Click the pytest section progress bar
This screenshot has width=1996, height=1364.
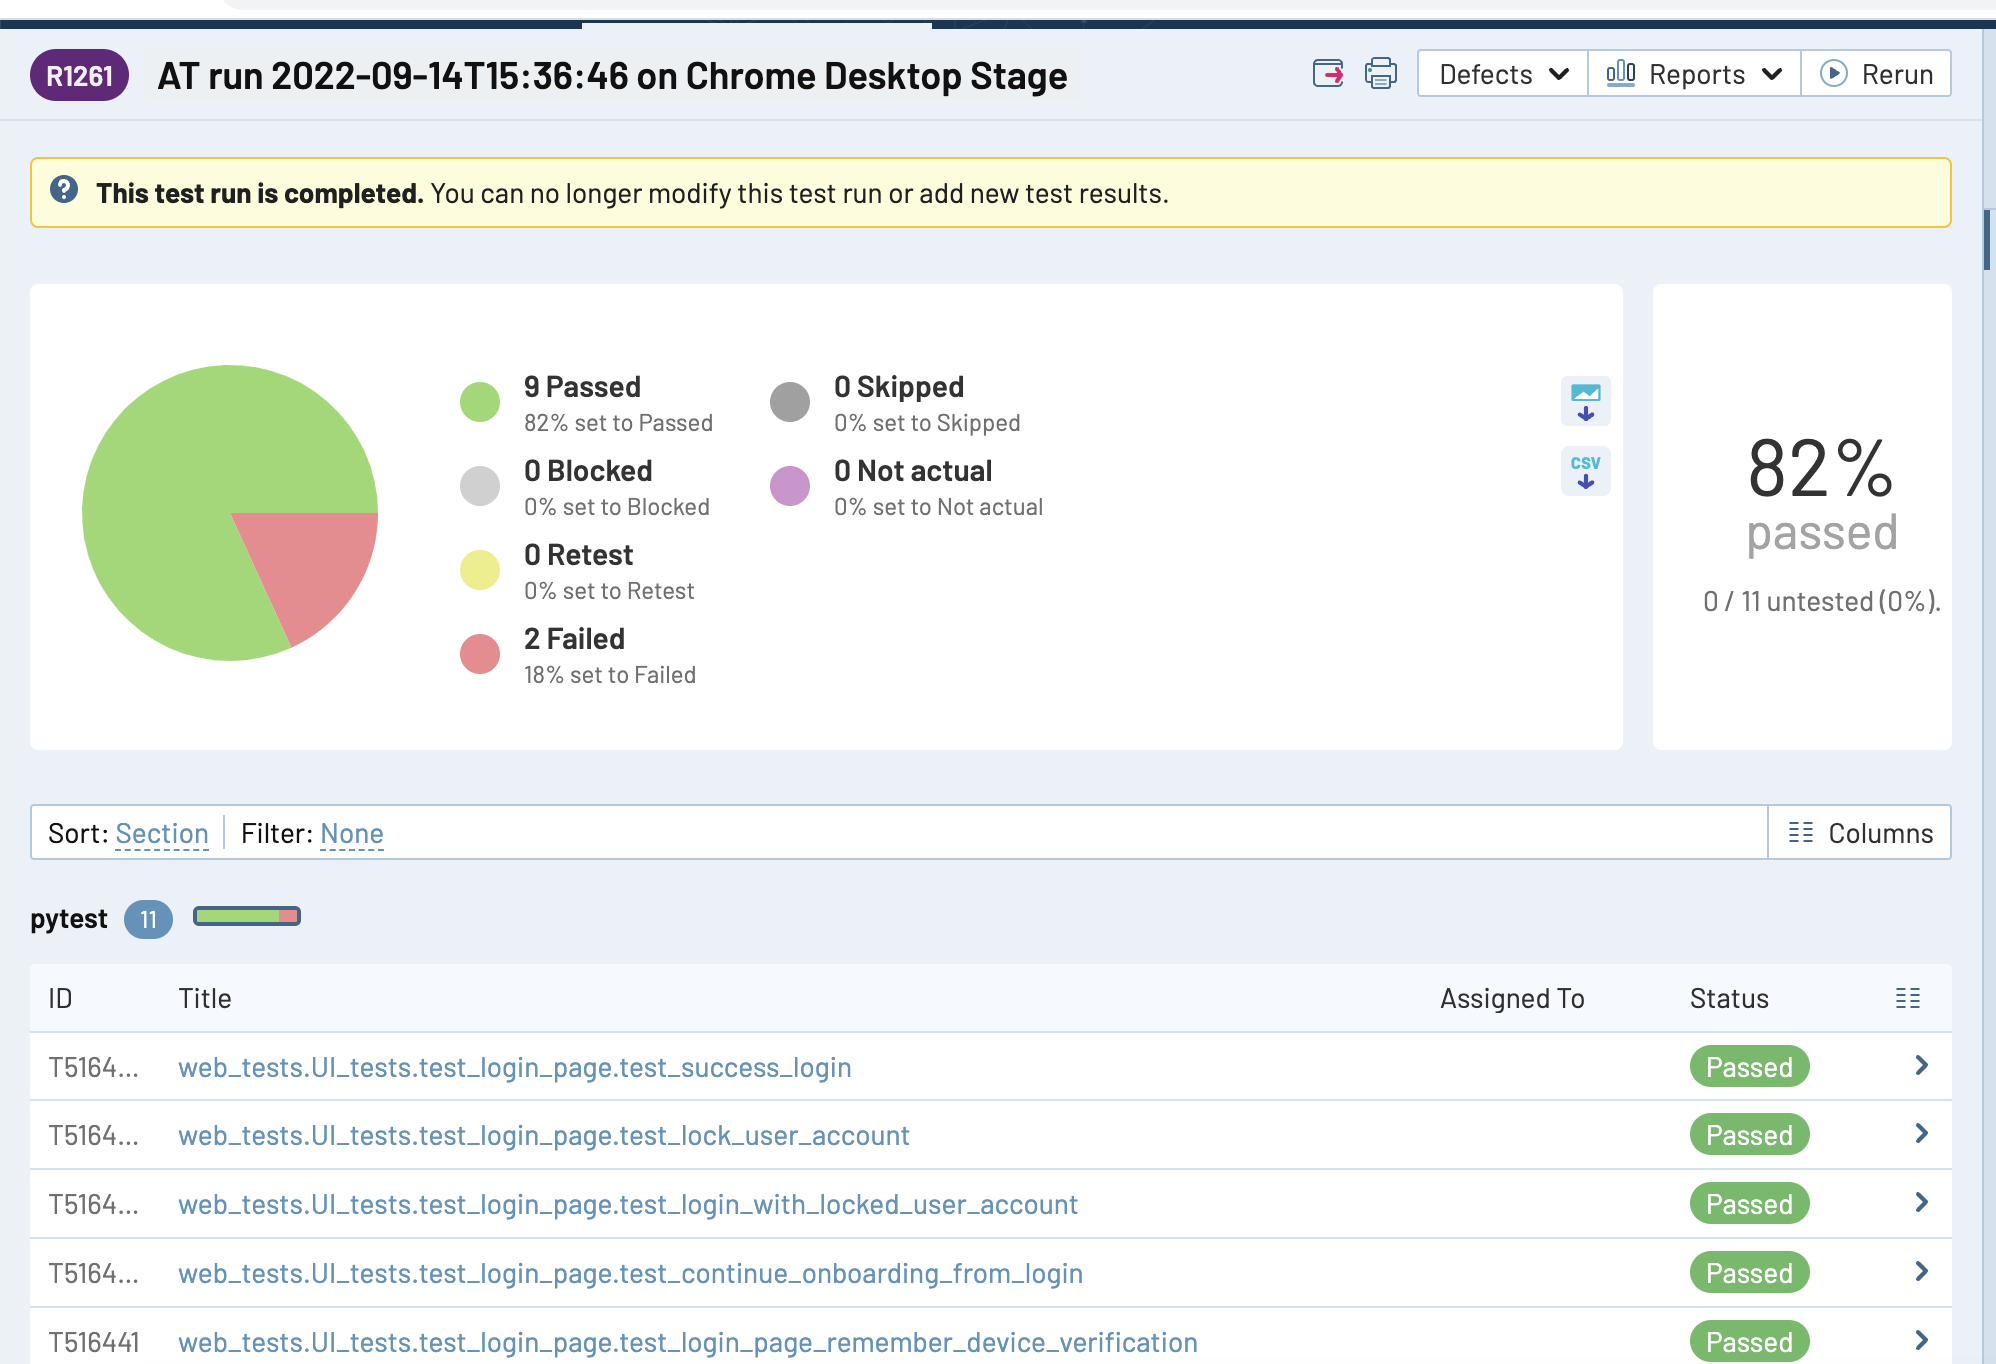point(247,916)
